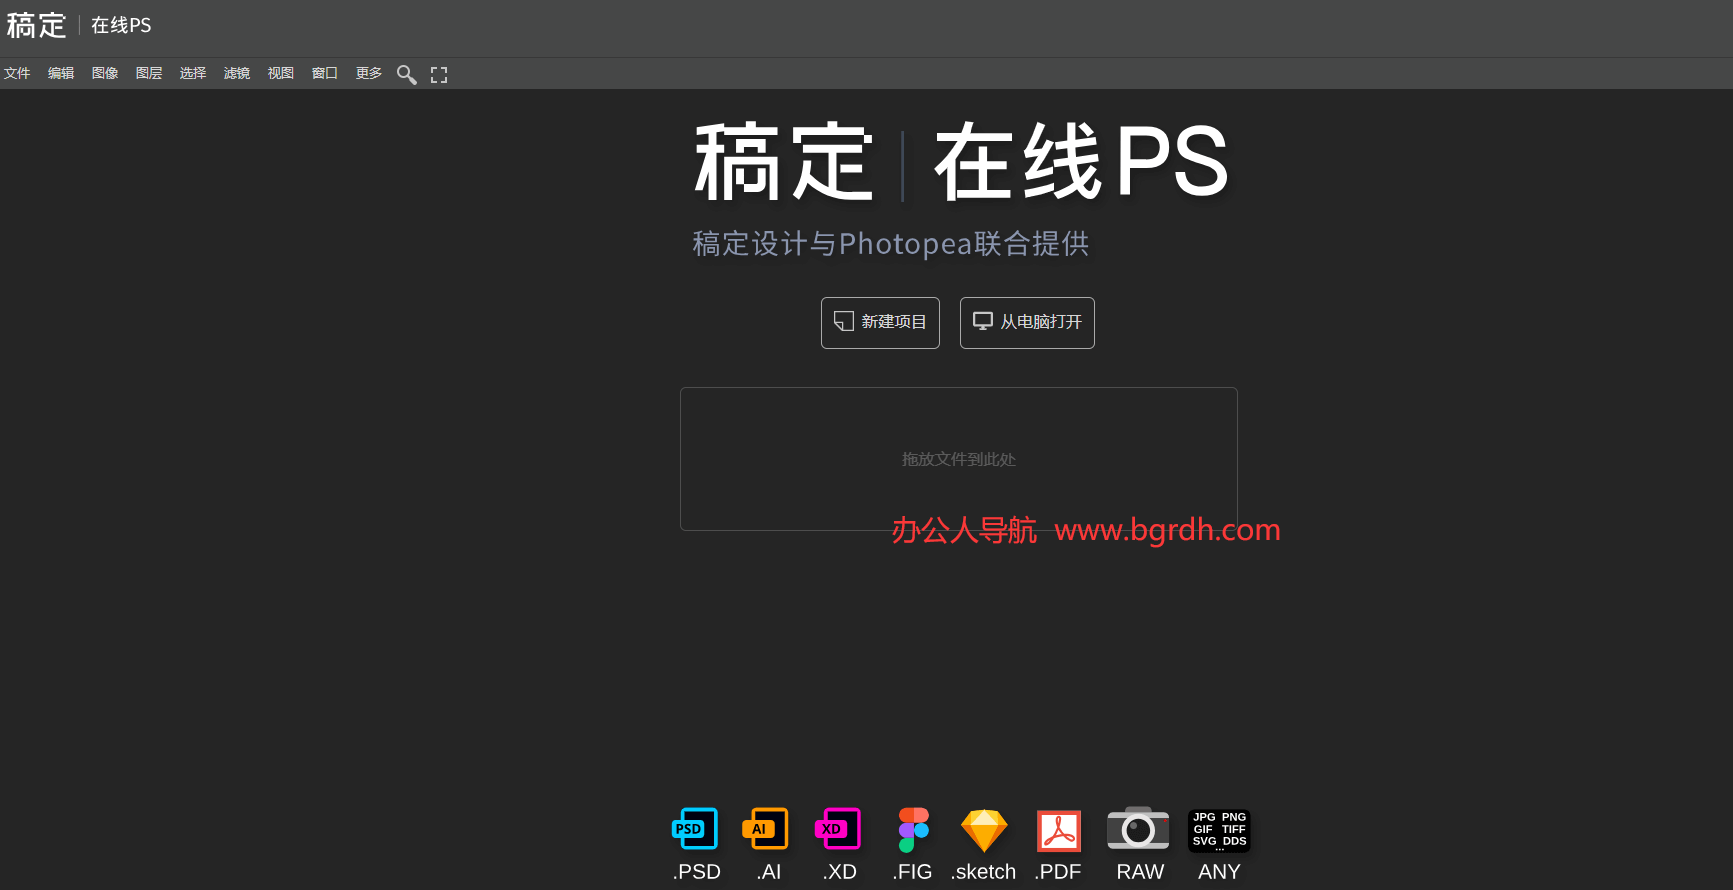Click the RAW camera icon
The image size is (1733, 890).
1138,829
